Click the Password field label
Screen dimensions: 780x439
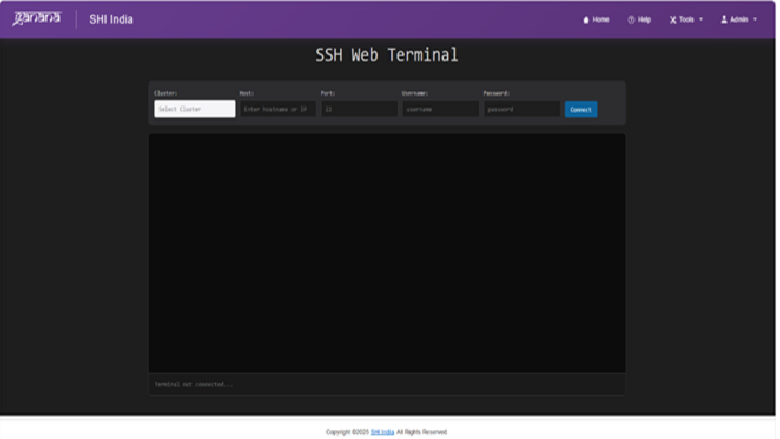[x=496, y=93]
